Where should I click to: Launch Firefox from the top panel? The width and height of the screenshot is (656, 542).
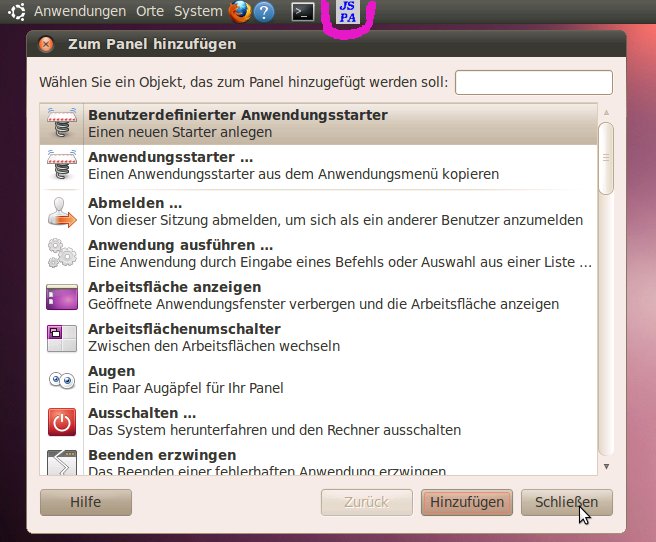coord(240,12)
